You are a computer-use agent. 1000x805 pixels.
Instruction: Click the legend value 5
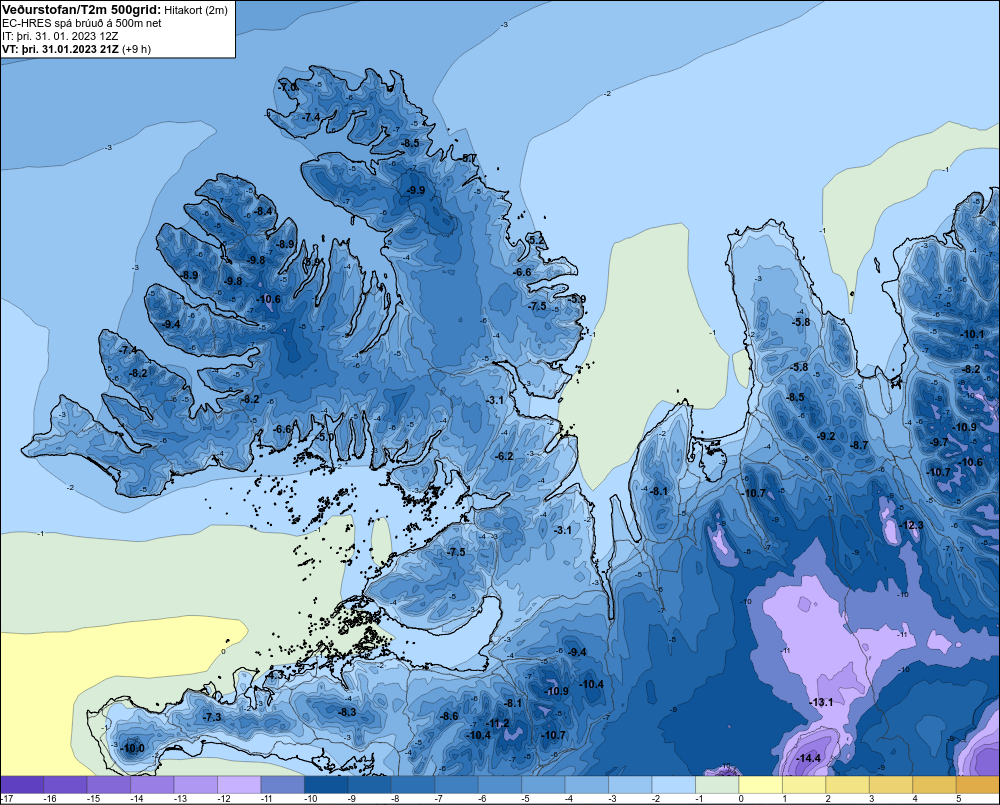(x=958, y=799)
